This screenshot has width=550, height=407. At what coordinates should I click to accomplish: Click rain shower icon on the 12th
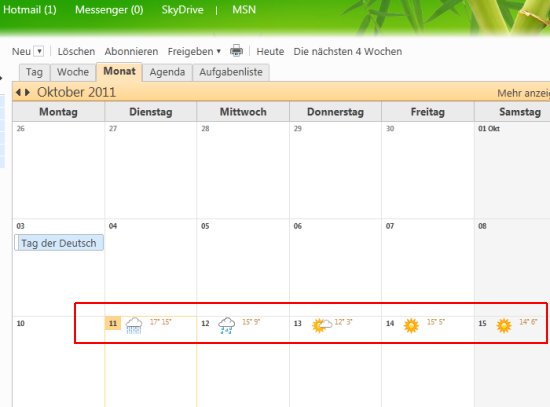(227, 326)
